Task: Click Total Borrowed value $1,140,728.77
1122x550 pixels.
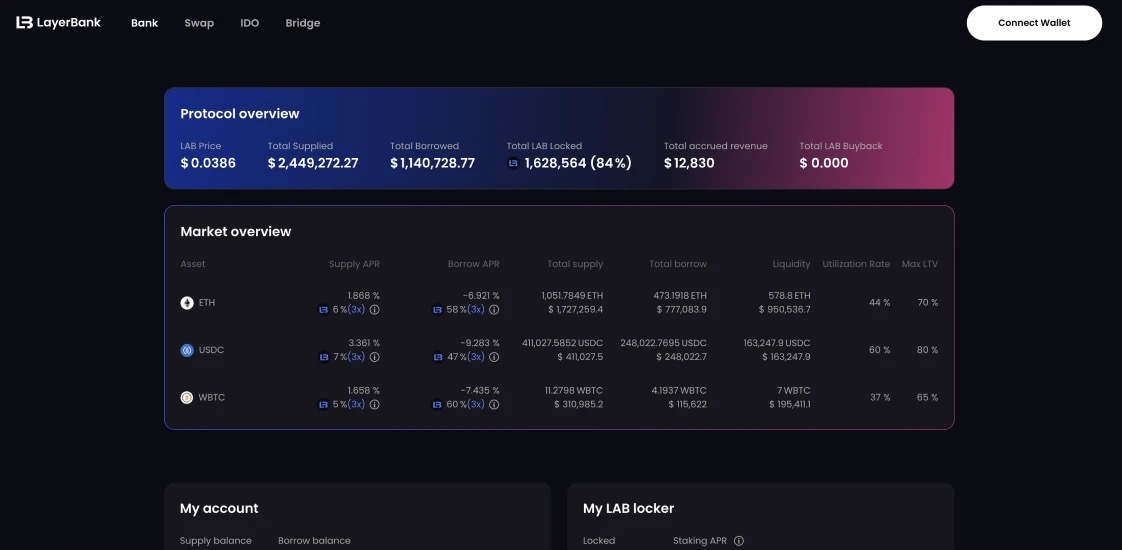Action: 432,163
